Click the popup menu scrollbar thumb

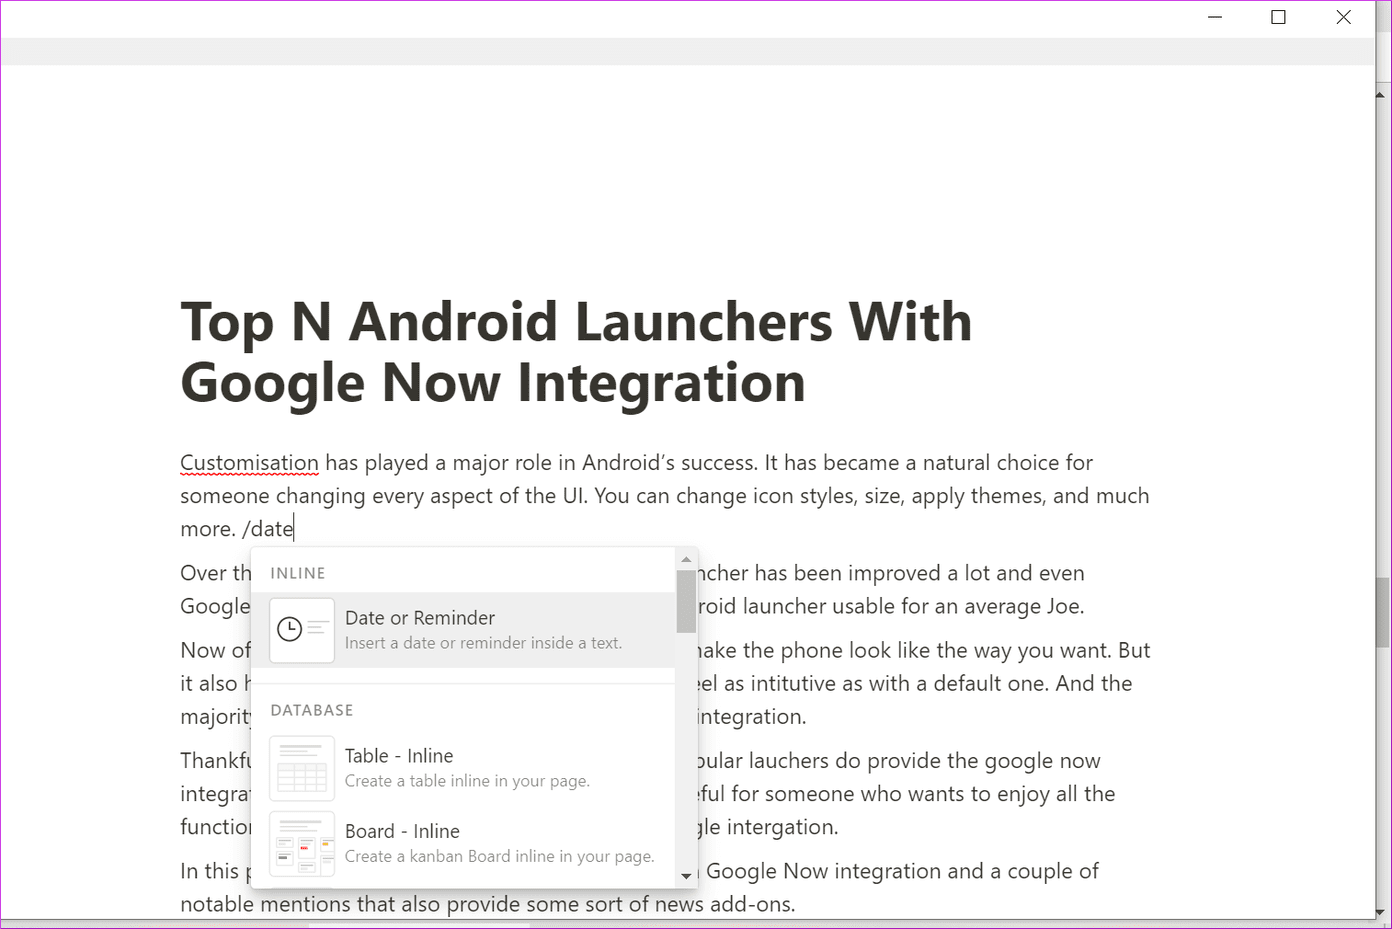point(686,601)
